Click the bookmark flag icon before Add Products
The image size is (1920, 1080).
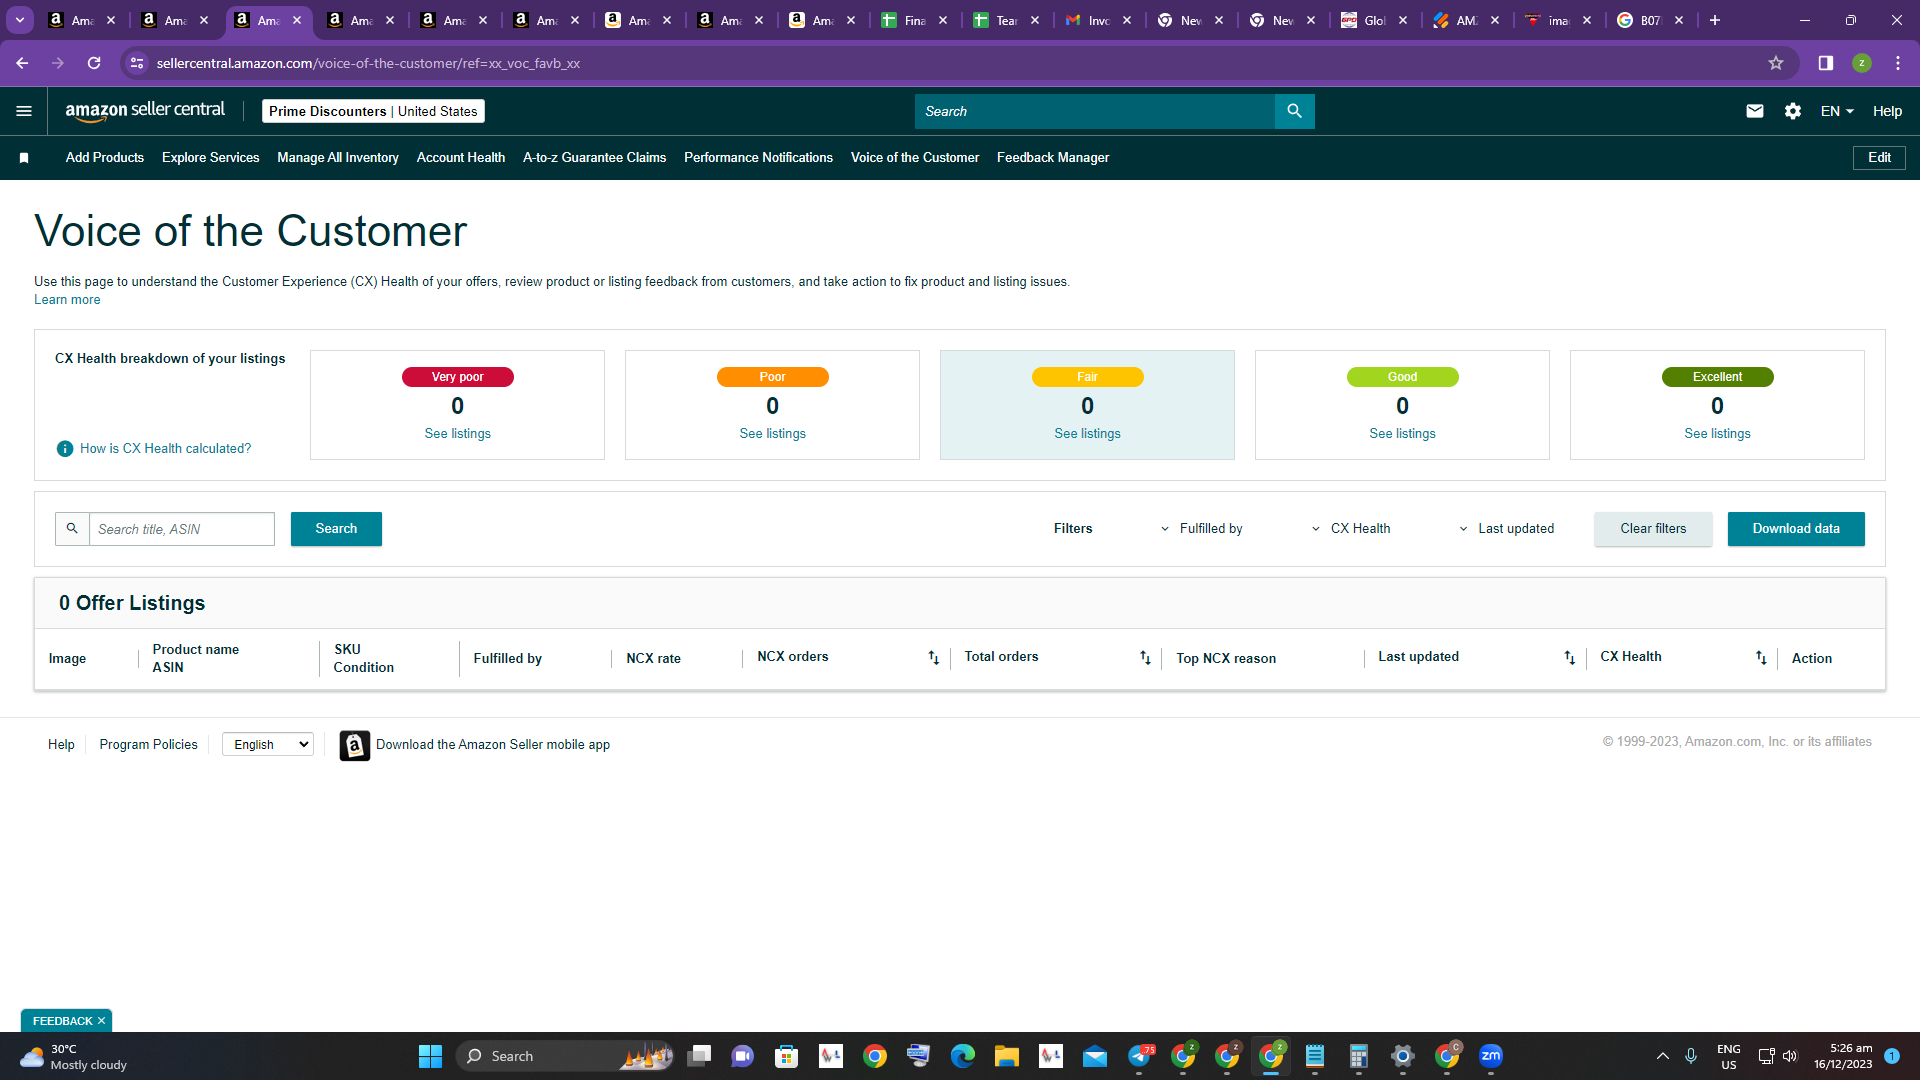24,158
